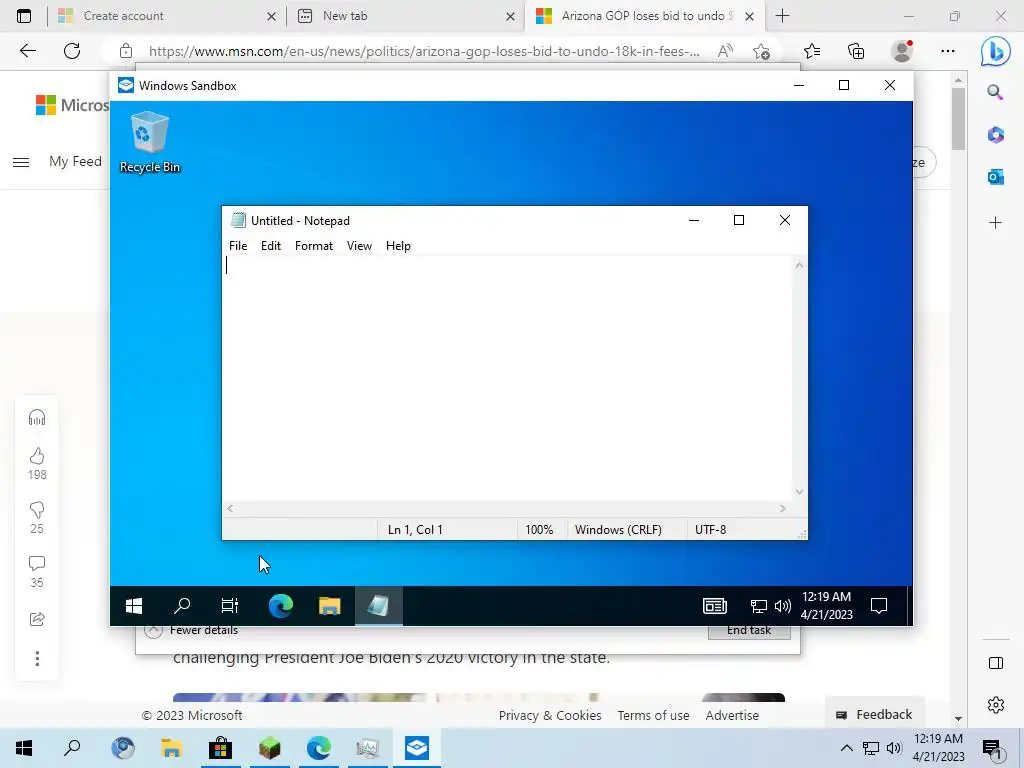
Task: Click My Feed on the MSN page
Action: click(x=75, y=161)
